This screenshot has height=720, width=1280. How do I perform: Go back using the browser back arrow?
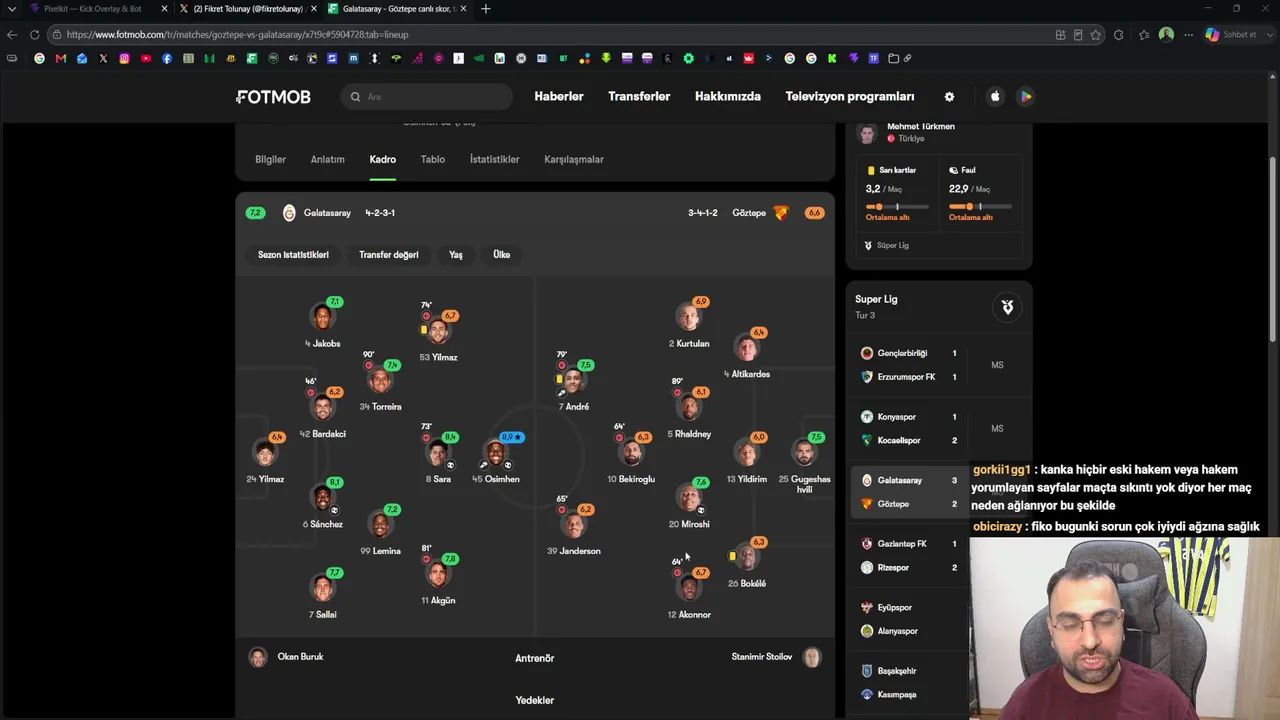pos(12,34)
